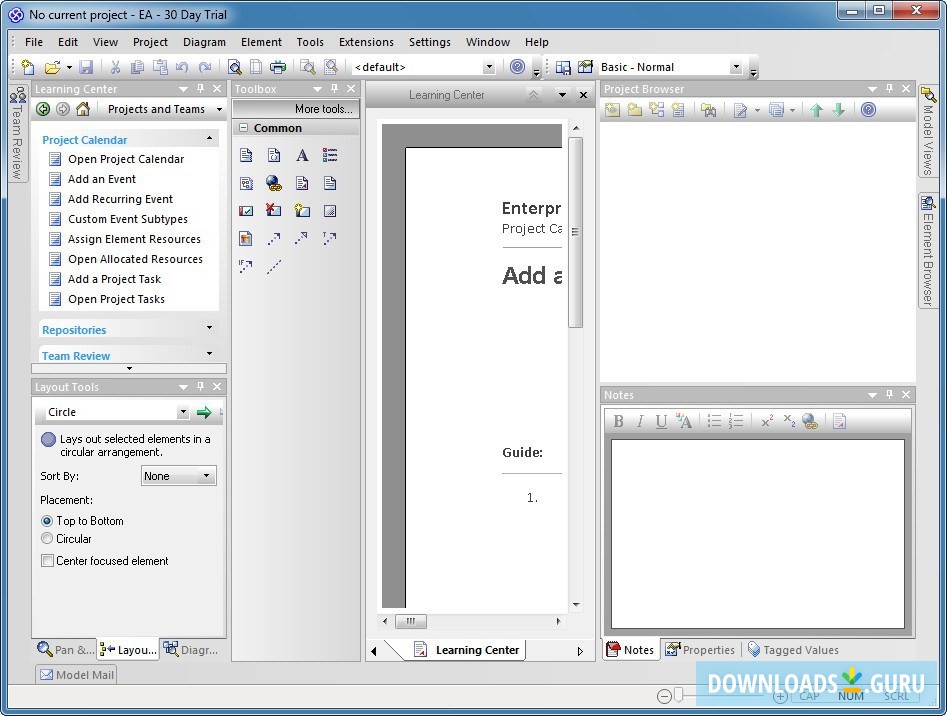Viewport: 947px width, 716px height.
Task: Open the Basic - Normal style dropdown
Action: pyautogui.click(x=736, y=67)
